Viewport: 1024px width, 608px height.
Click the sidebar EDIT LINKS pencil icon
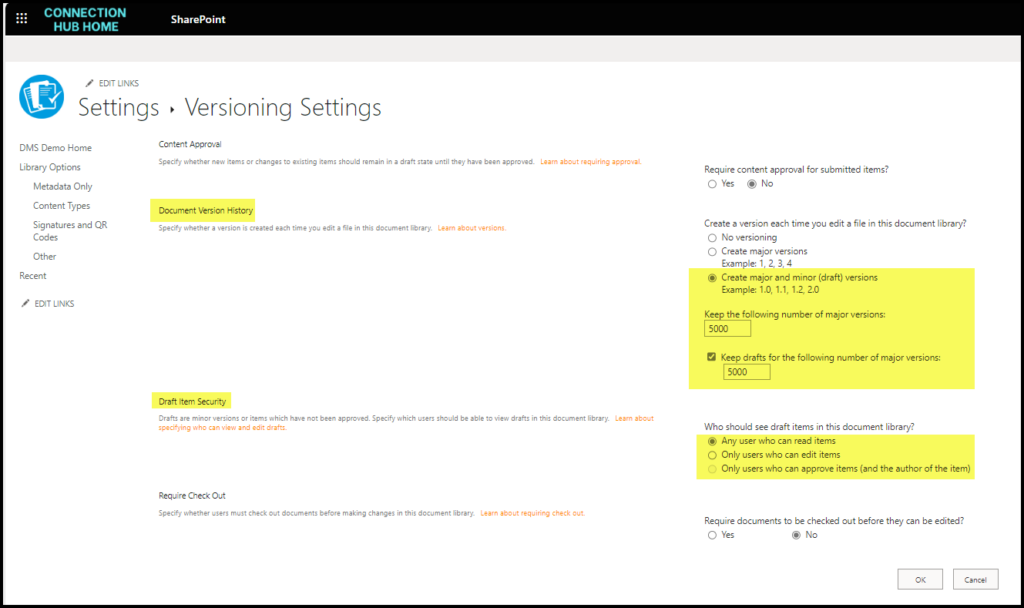(x=25, y=303)
